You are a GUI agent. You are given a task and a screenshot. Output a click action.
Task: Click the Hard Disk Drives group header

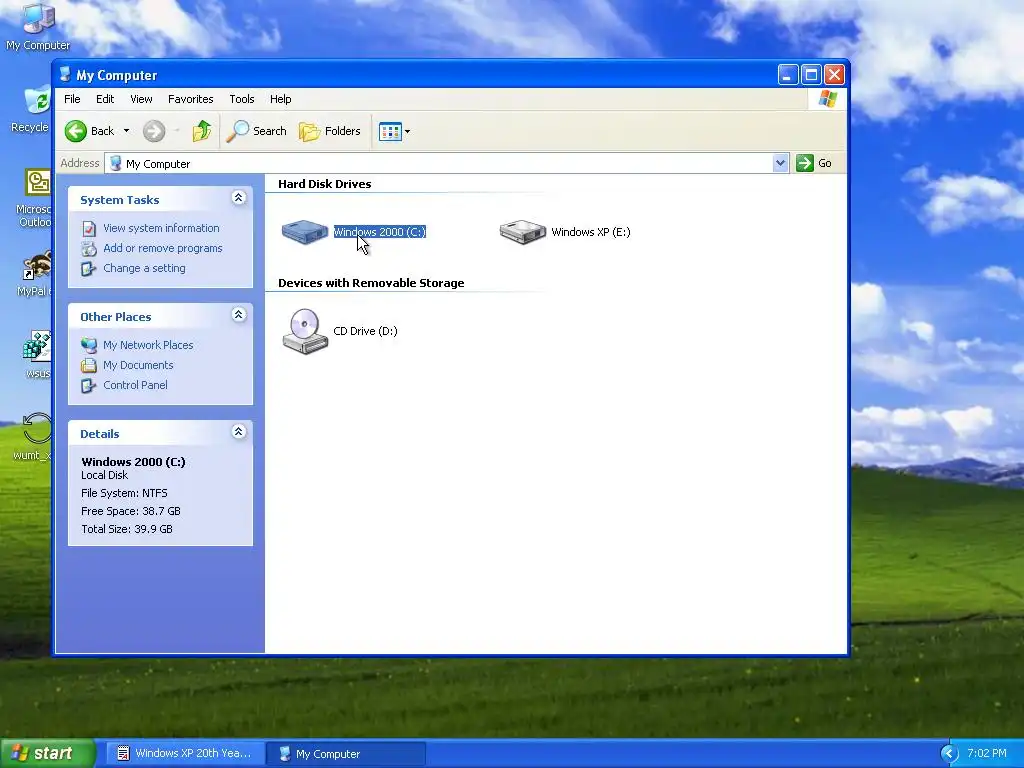point(325,184)
